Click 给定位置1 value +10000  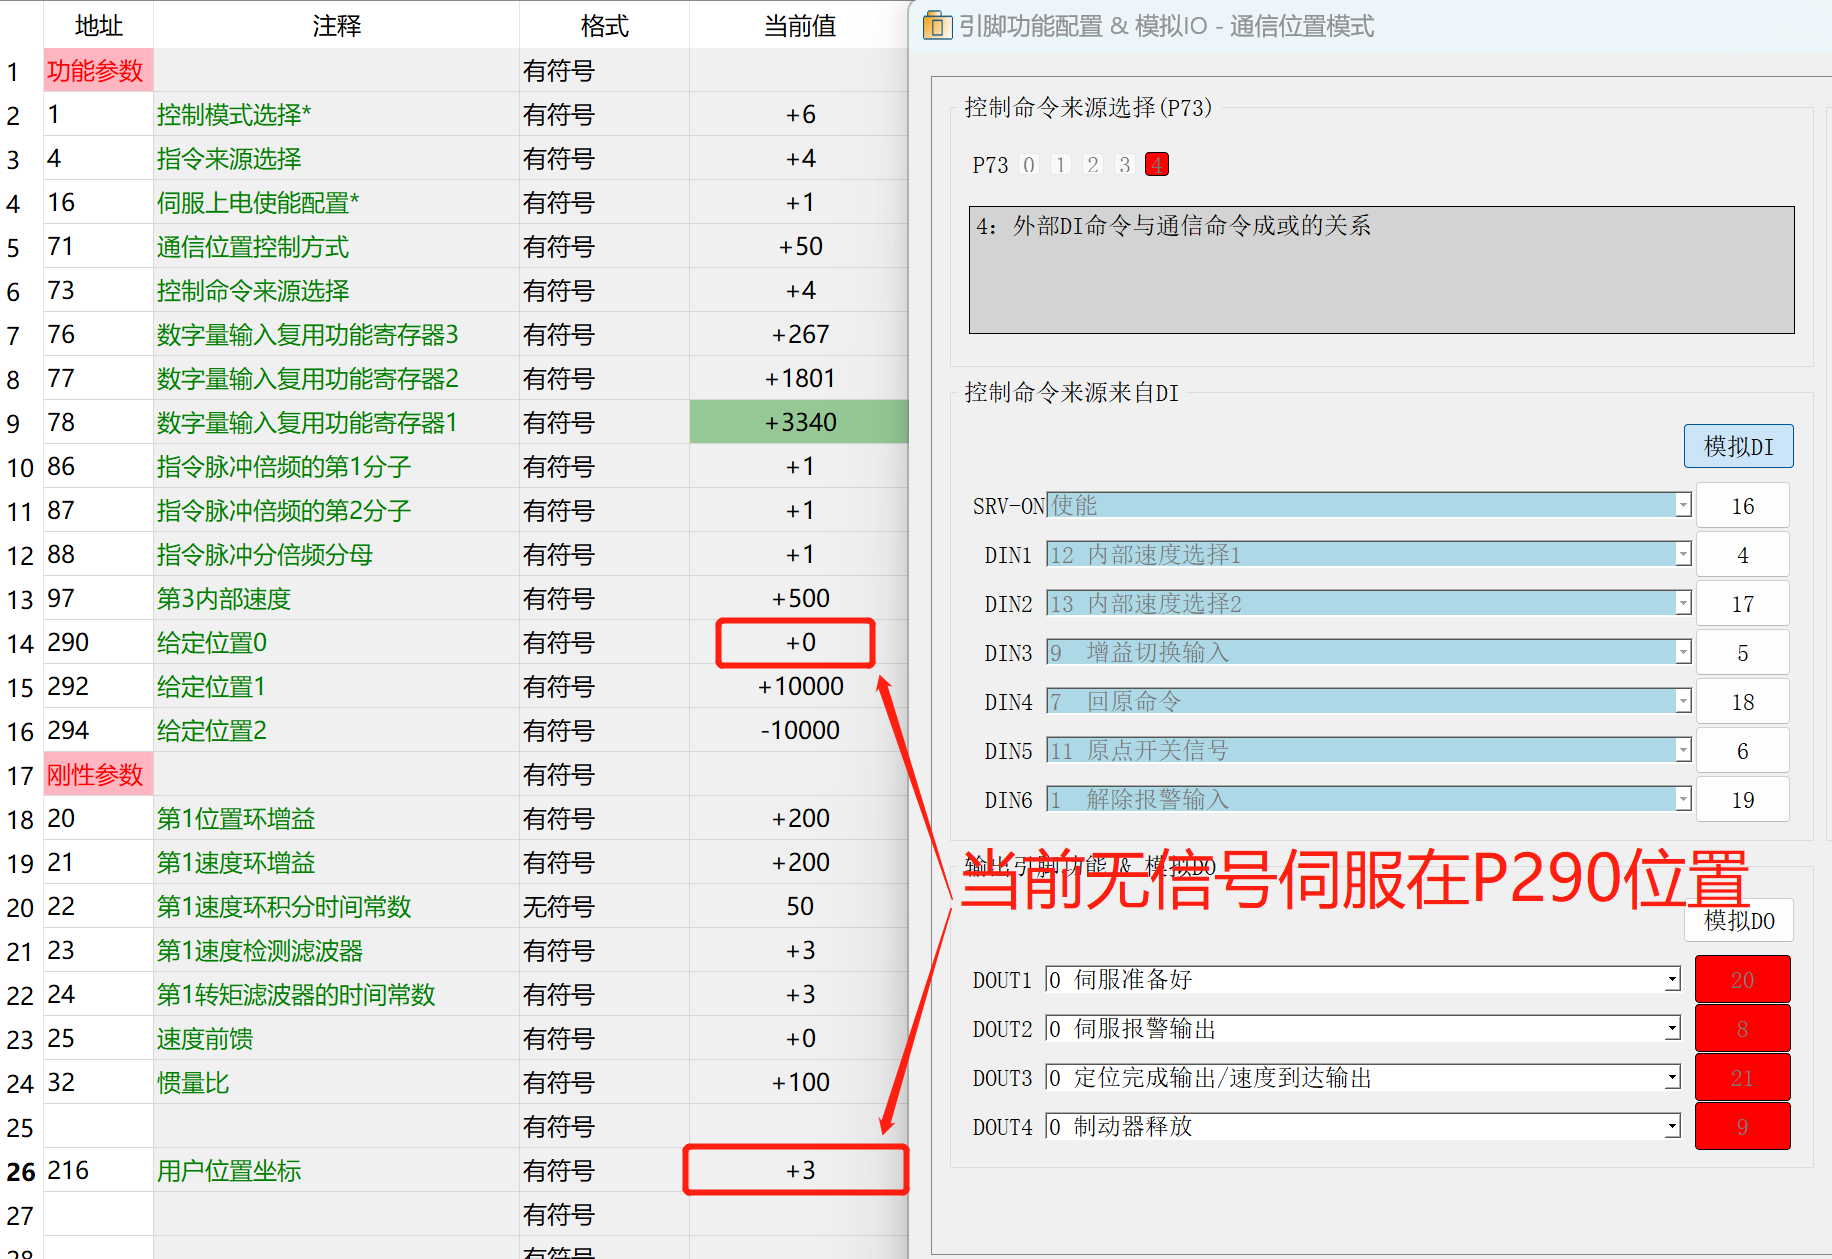[x=799, y=687]
